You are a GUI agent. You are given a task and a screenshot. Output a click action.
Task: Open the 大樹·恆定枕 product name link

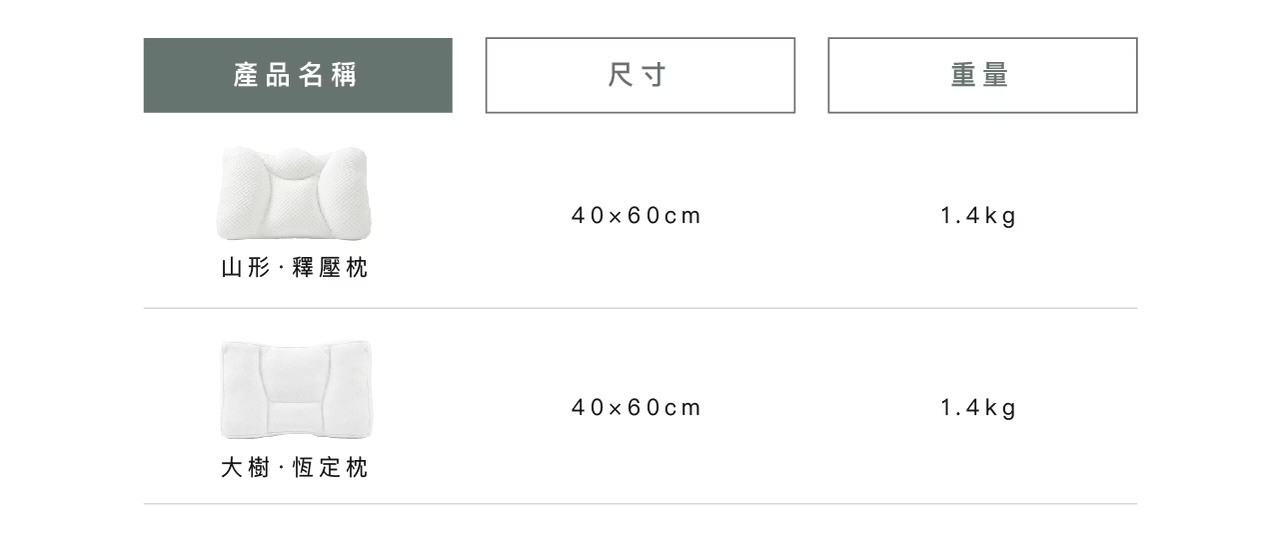coord(294,467)
